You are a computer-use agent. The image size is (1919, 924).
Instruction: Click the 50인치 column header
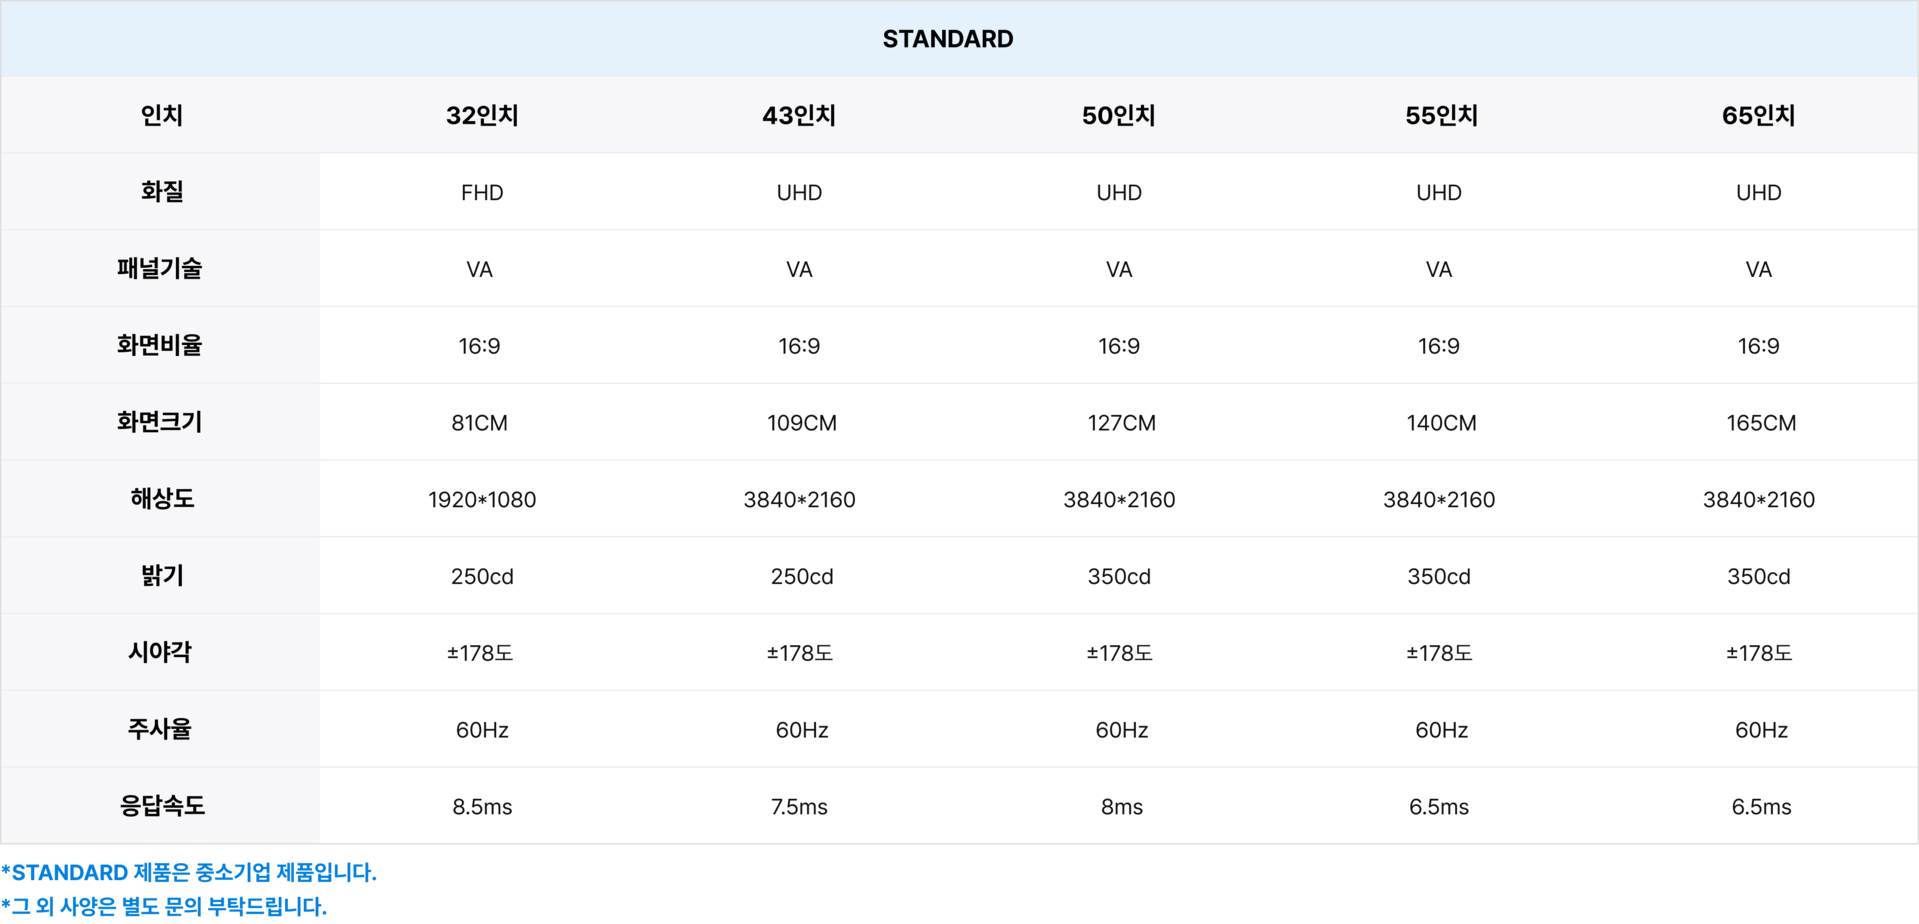click(1118, 116)
